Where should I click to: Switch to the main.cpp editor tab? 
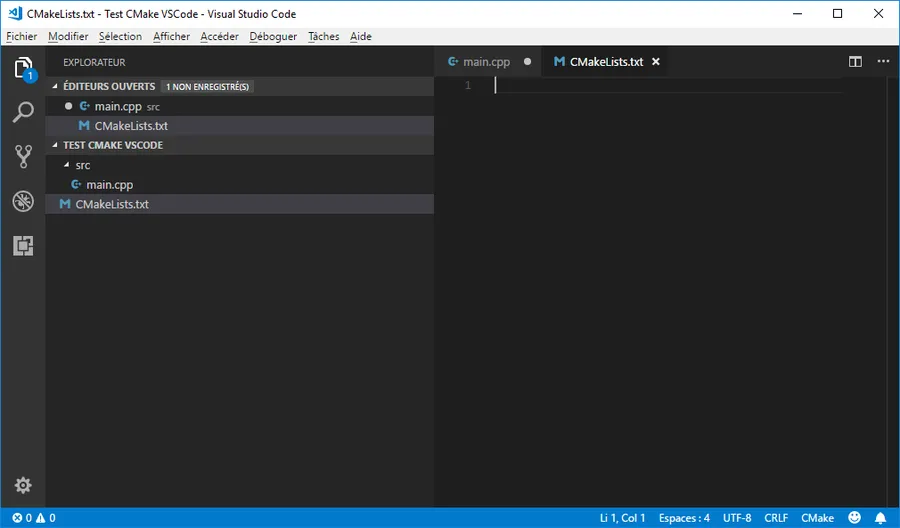pos(487,61)
